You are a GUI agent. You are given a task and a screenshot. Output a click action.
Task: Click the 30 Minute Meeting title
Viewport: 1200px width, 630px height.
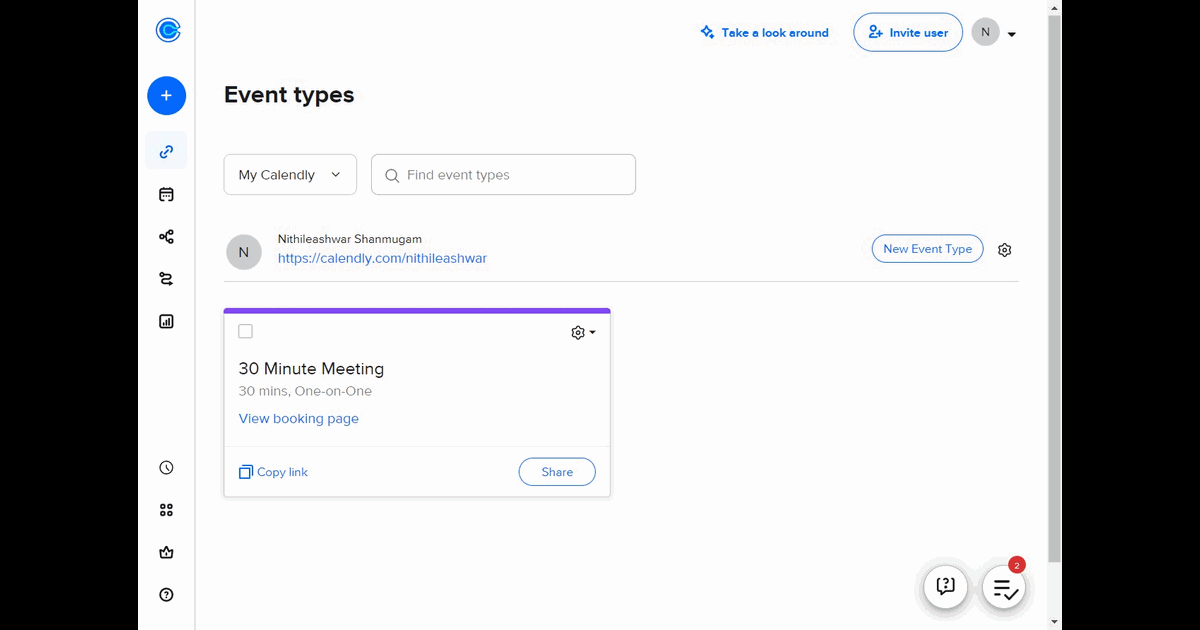coord(311,369)
